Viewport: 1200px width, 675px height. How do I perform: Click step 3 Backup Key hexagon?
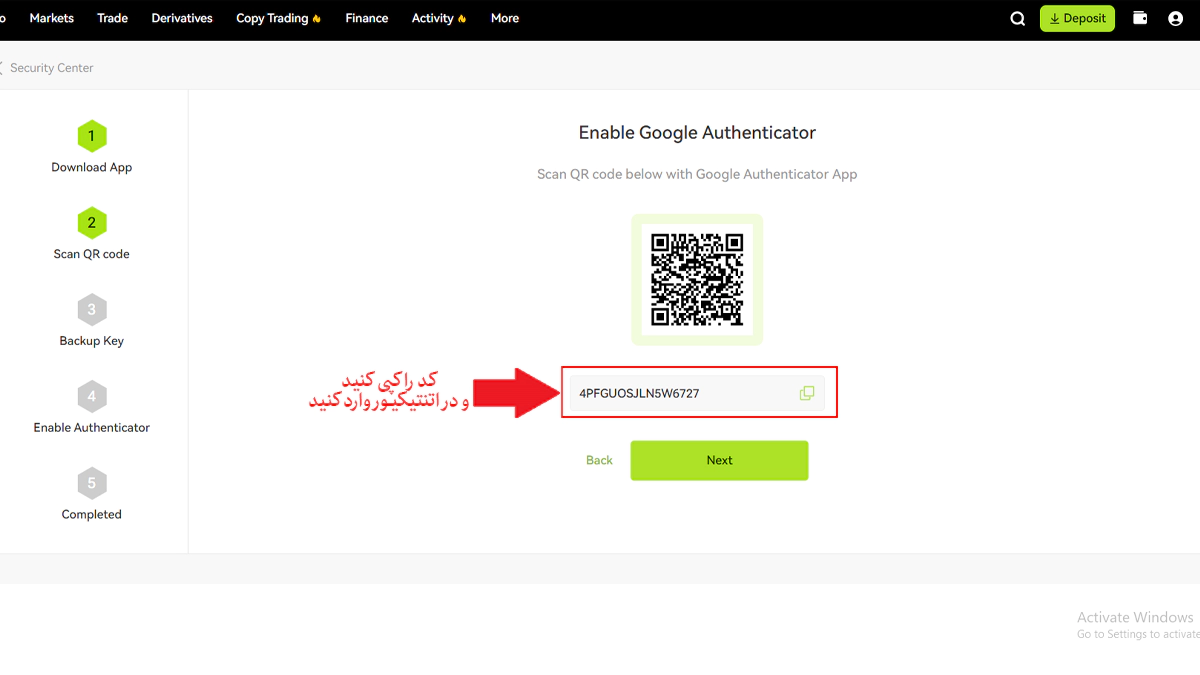pyautogui.click(x=91, y=310)
